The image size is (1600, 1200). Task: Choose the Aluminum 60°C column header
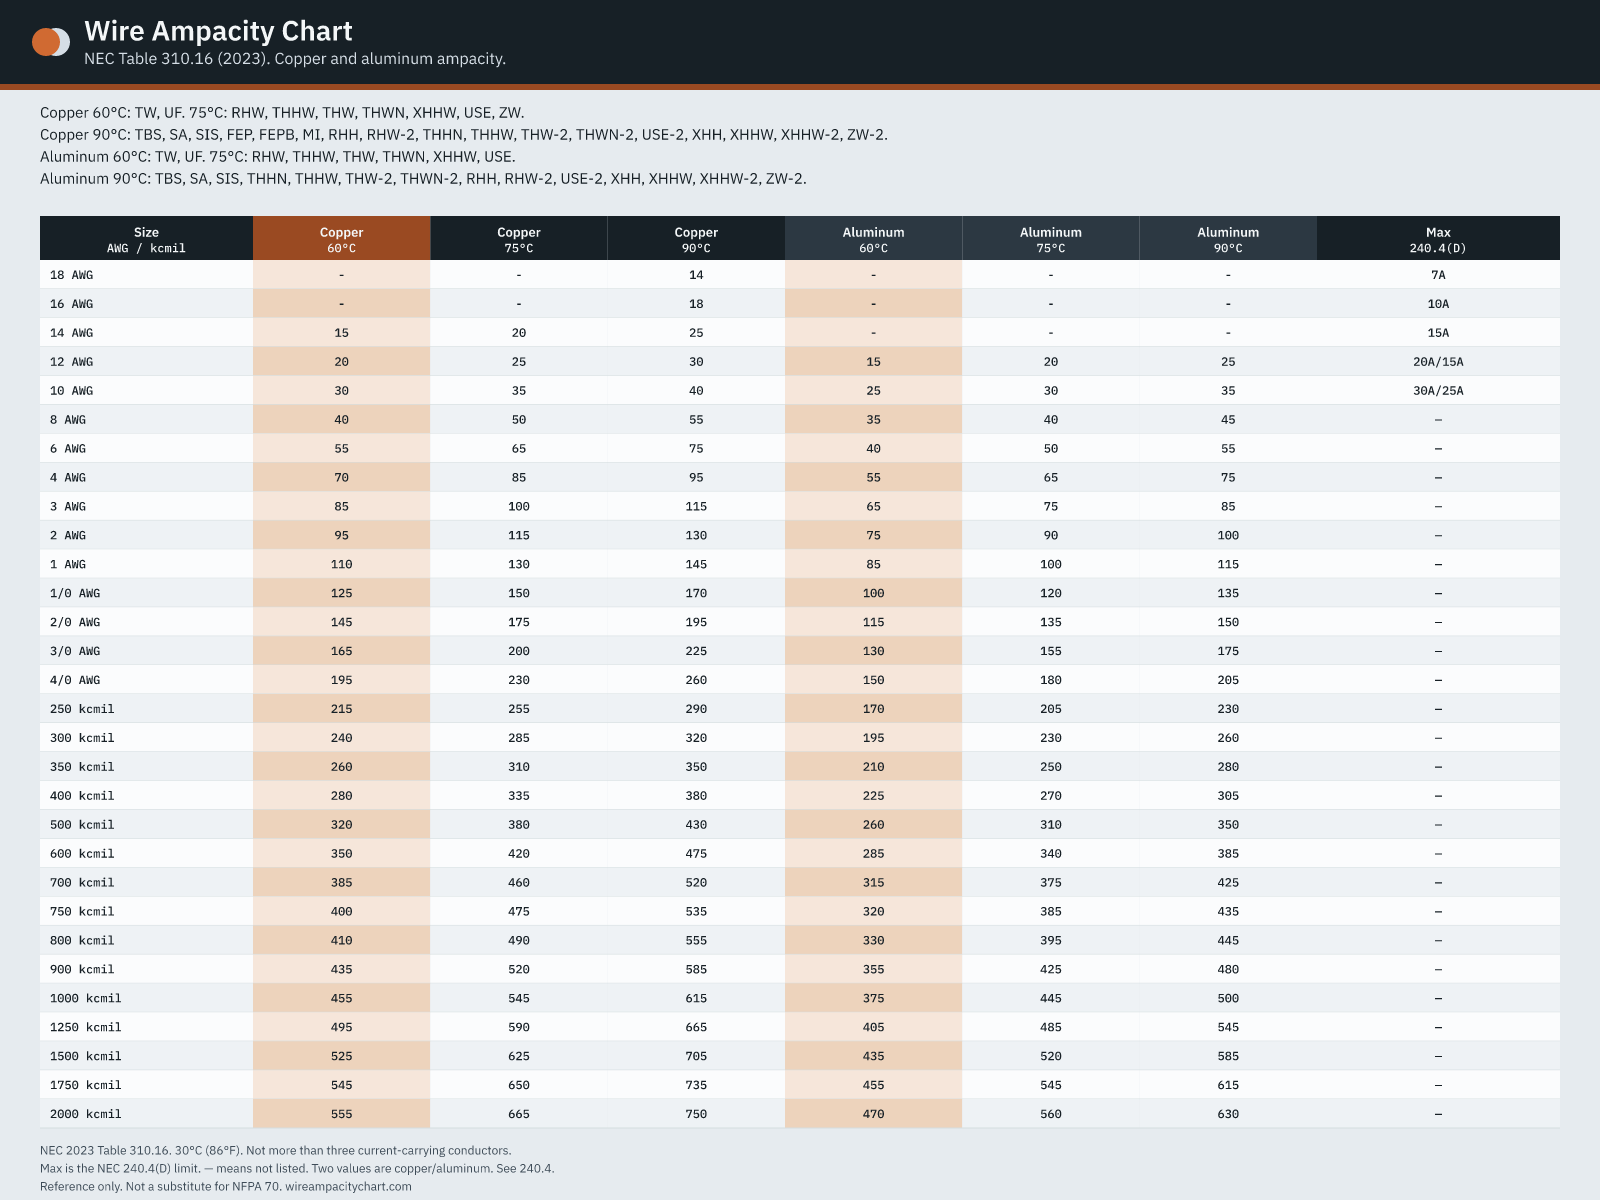pyautogui.click(x=873, y=239)
